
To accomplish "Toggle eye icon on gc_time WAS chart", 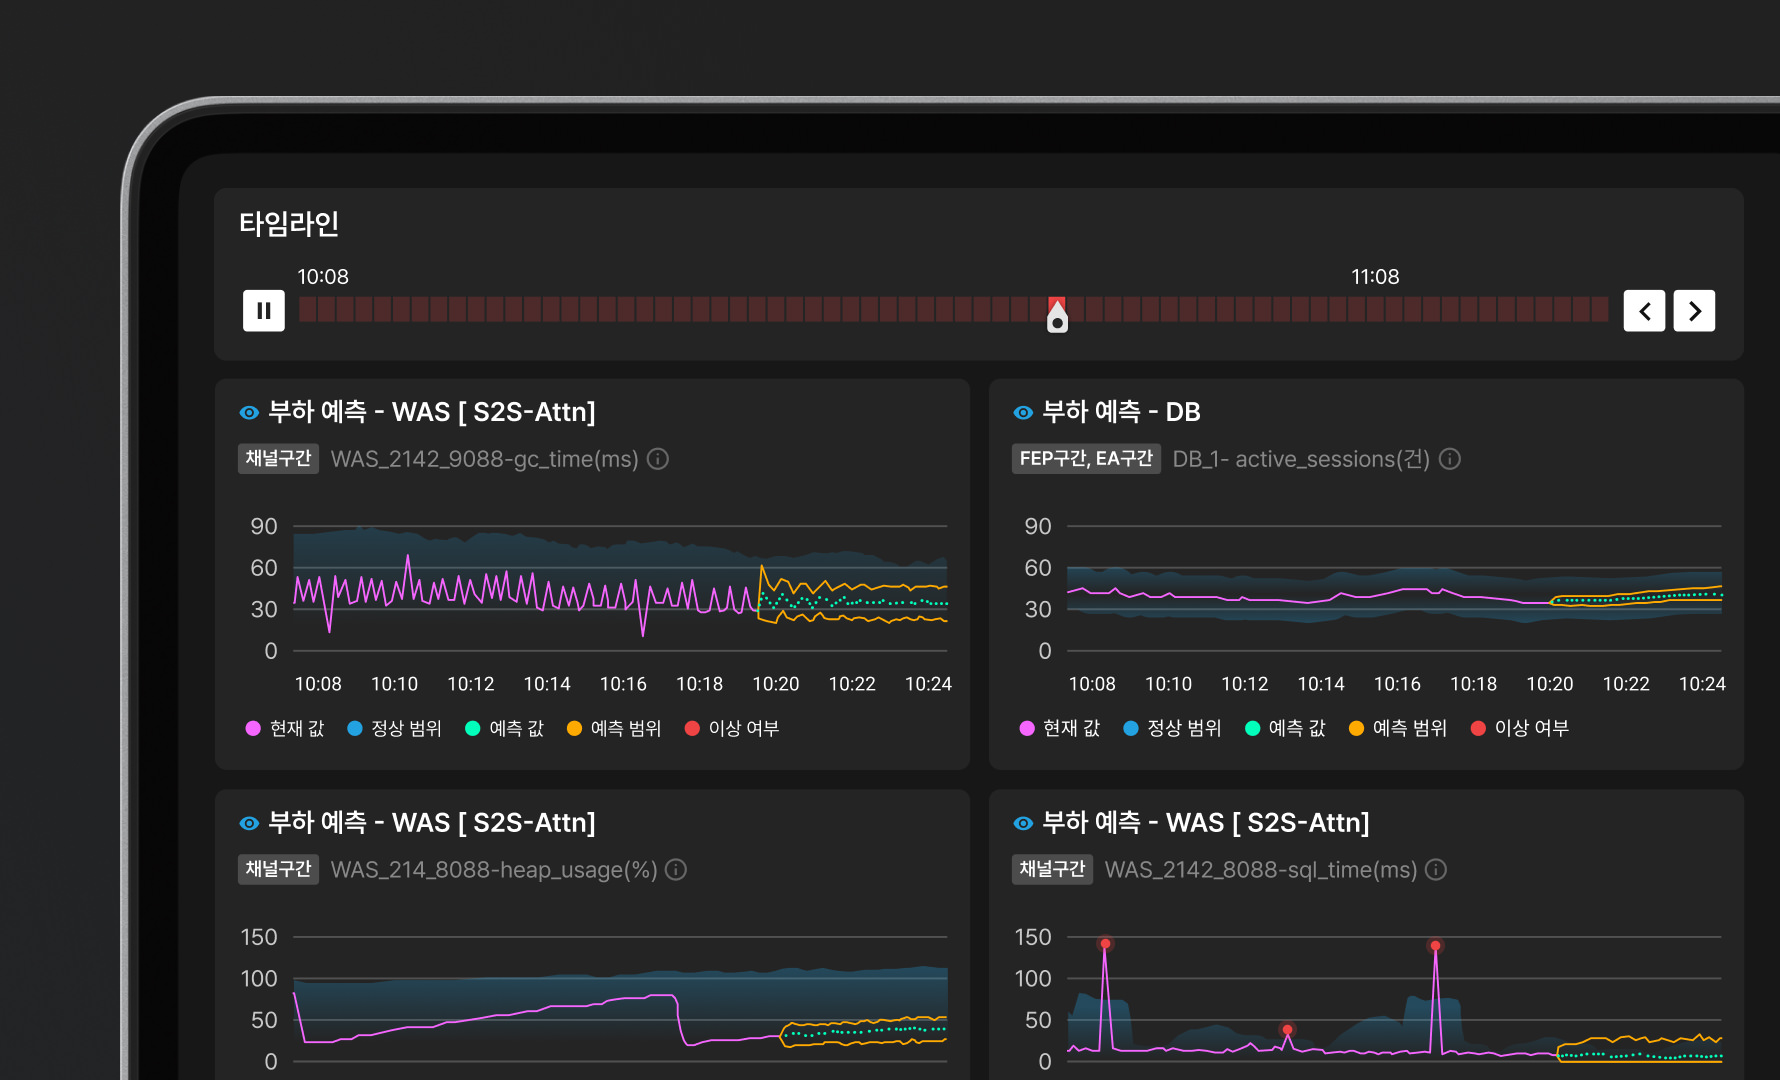I will [249, 412].
